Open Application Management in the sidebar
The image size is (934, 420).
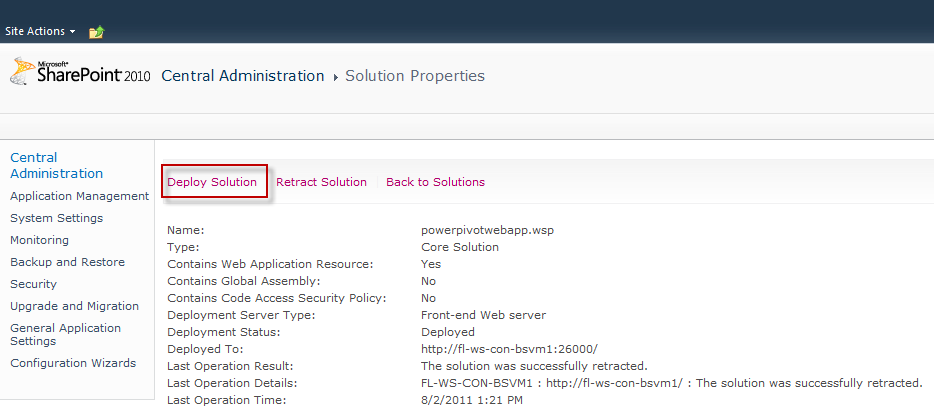pyautogui.click(x=79, y=196)
